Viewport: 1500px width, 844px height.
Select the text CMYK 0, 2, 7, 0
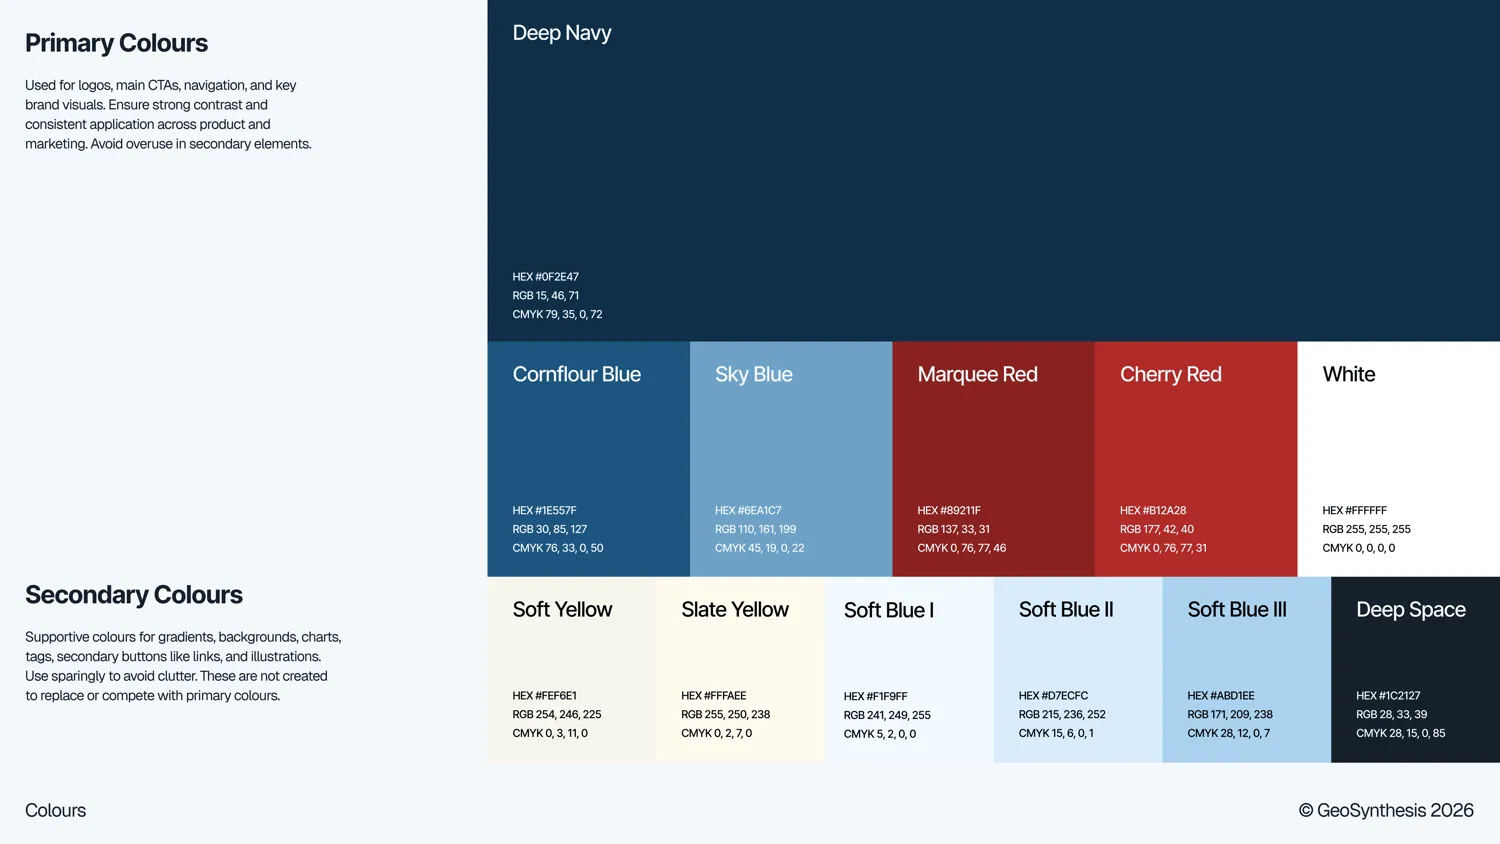point(717,734)
